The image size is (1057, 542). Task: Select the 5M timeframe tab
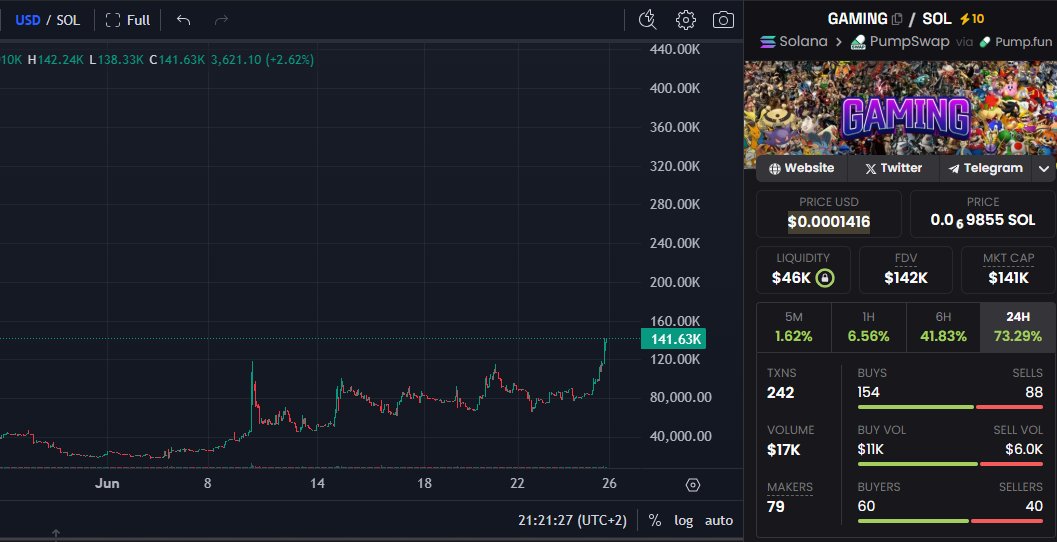793,327
